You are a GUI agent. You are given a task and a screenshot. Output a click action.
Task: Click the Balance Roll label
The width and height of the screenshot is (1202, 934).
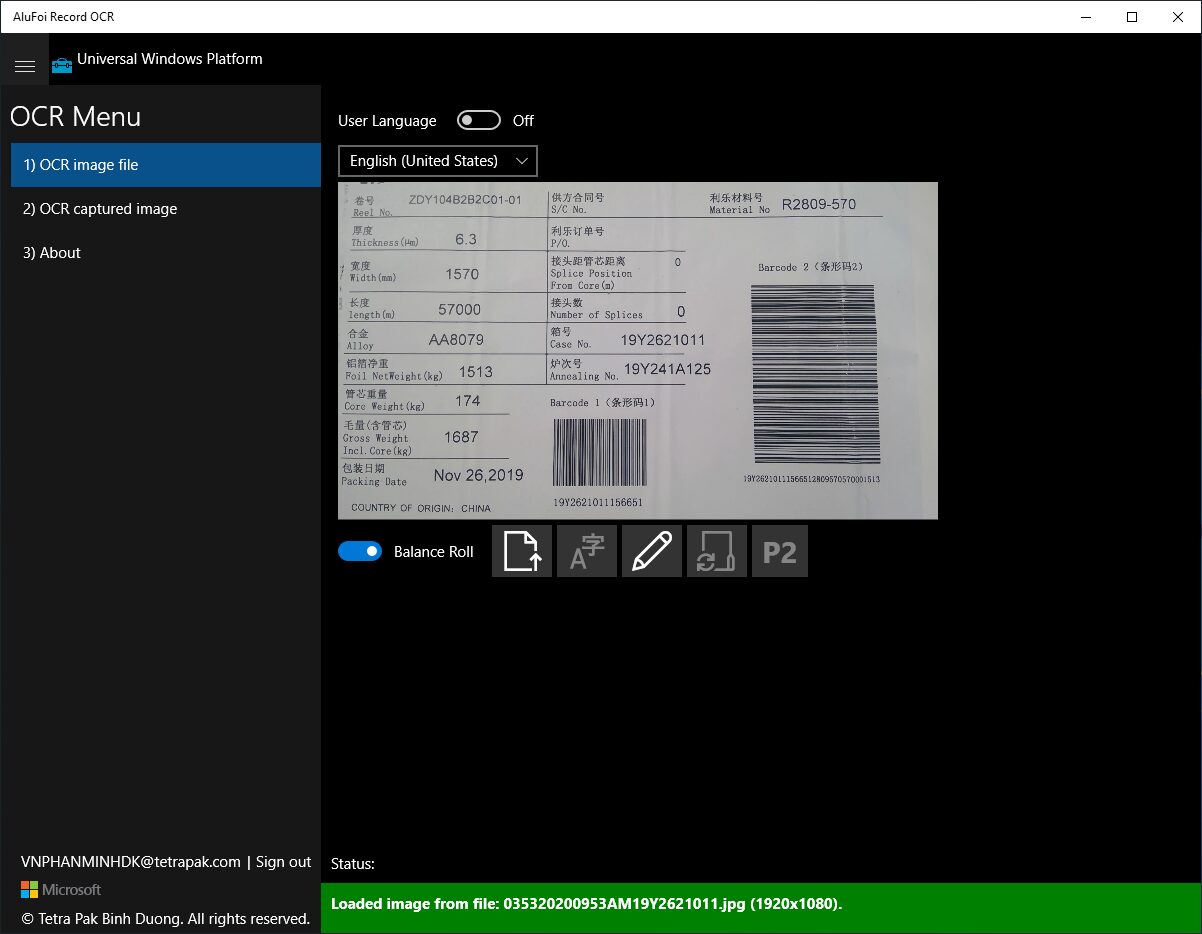(434, 552)
